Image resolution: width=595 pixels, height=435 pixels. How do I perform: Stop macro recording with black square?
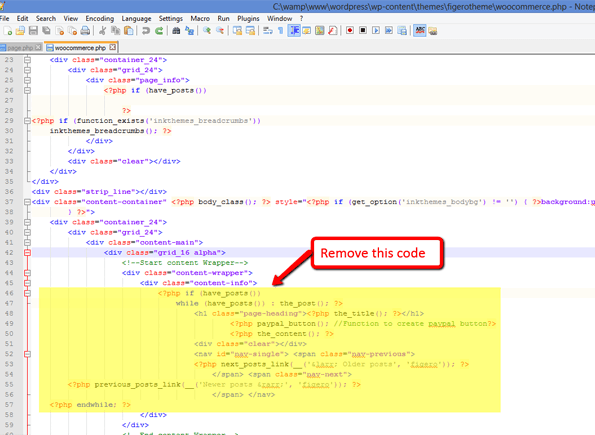(363, 30)
